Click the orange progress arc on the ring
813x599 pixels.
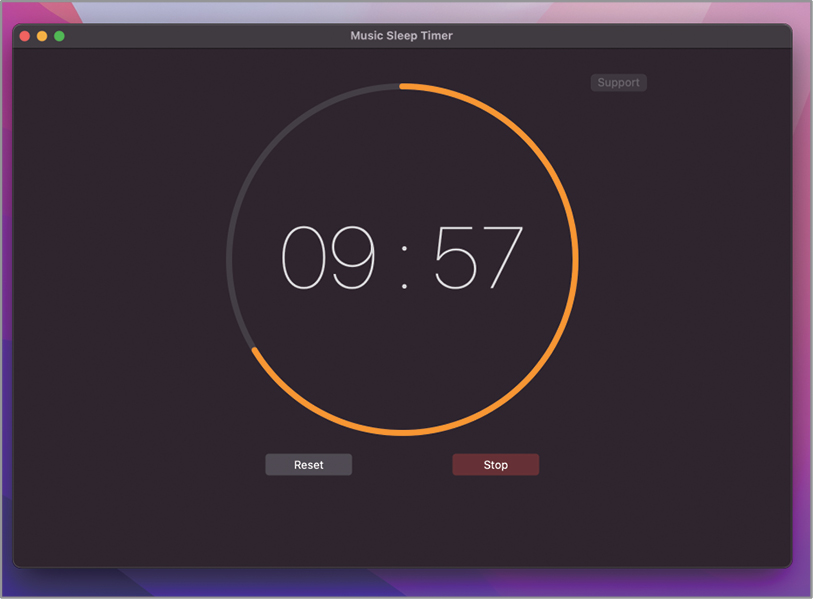(x=576, y=260)
